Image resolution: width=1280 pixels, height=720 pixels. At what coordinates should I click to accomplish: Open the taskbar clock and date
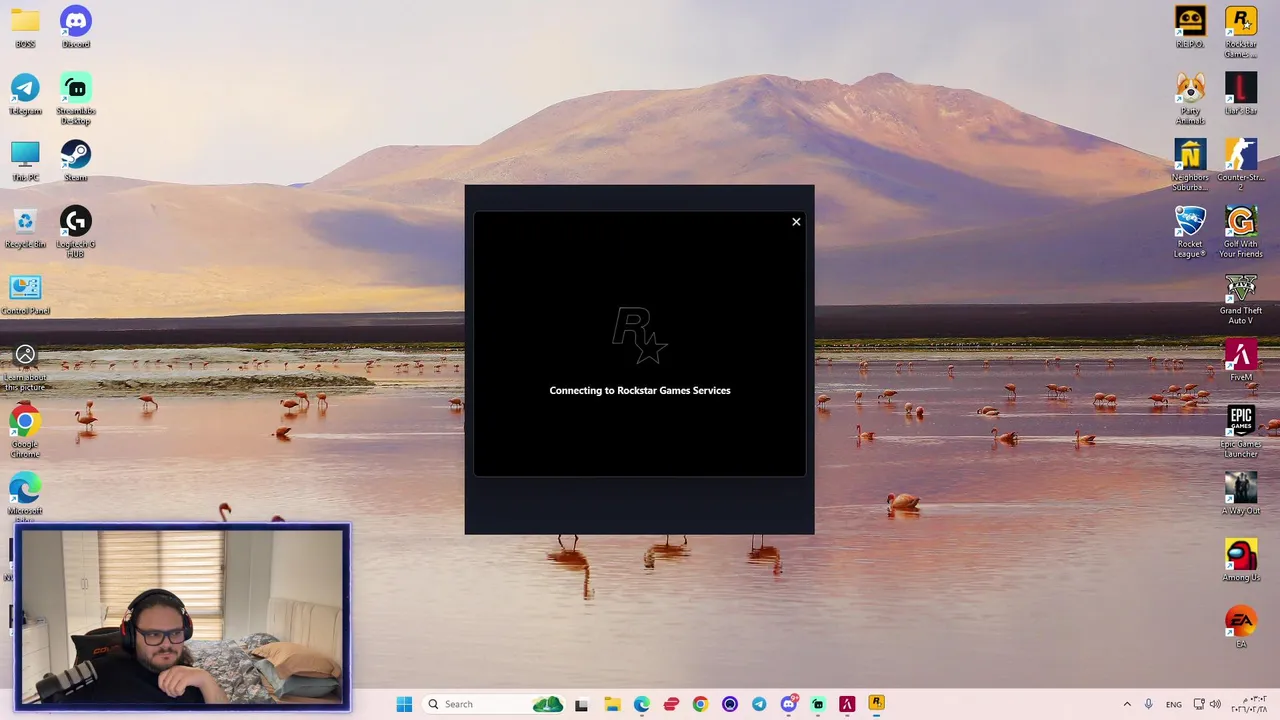pos(1249,704)
